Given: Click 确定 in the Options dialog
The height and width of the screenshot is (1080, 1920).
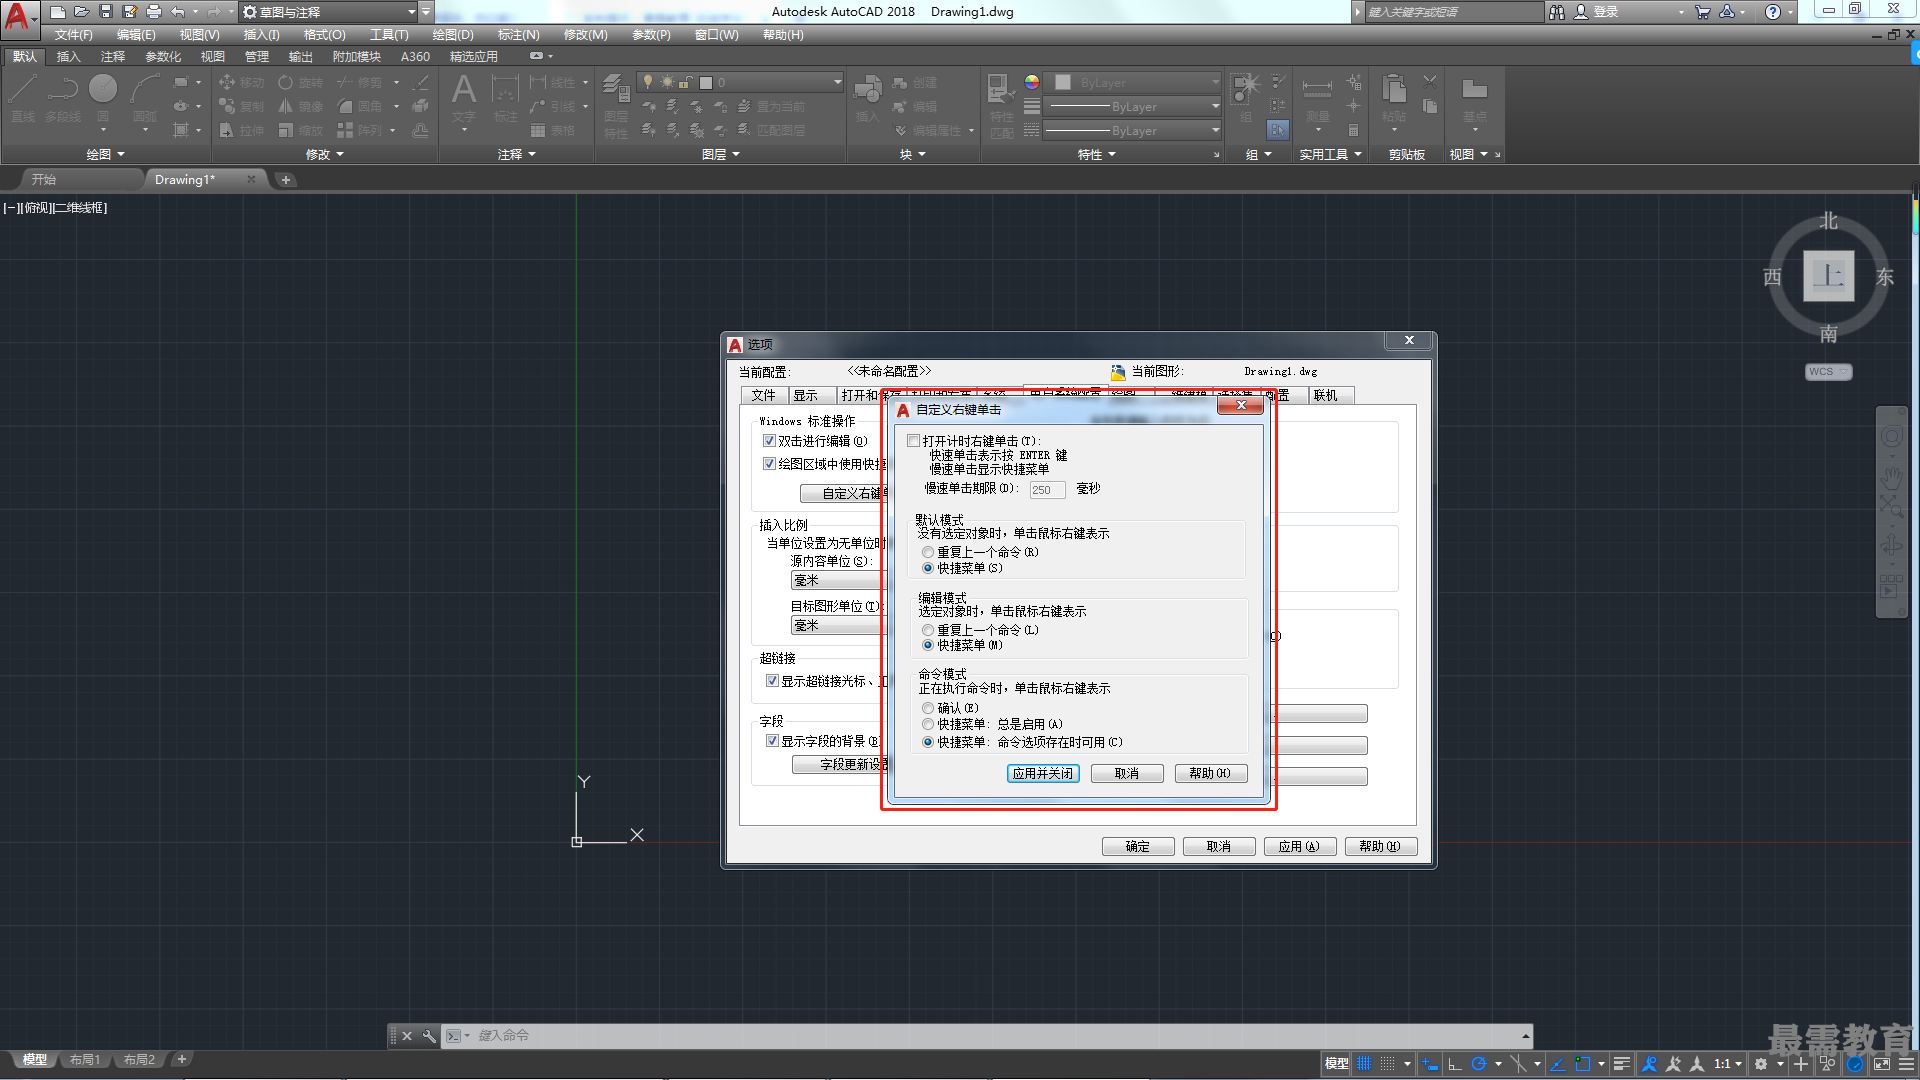Looking at the screenshot, I should pyautogui.click(x=1138, y=847).
